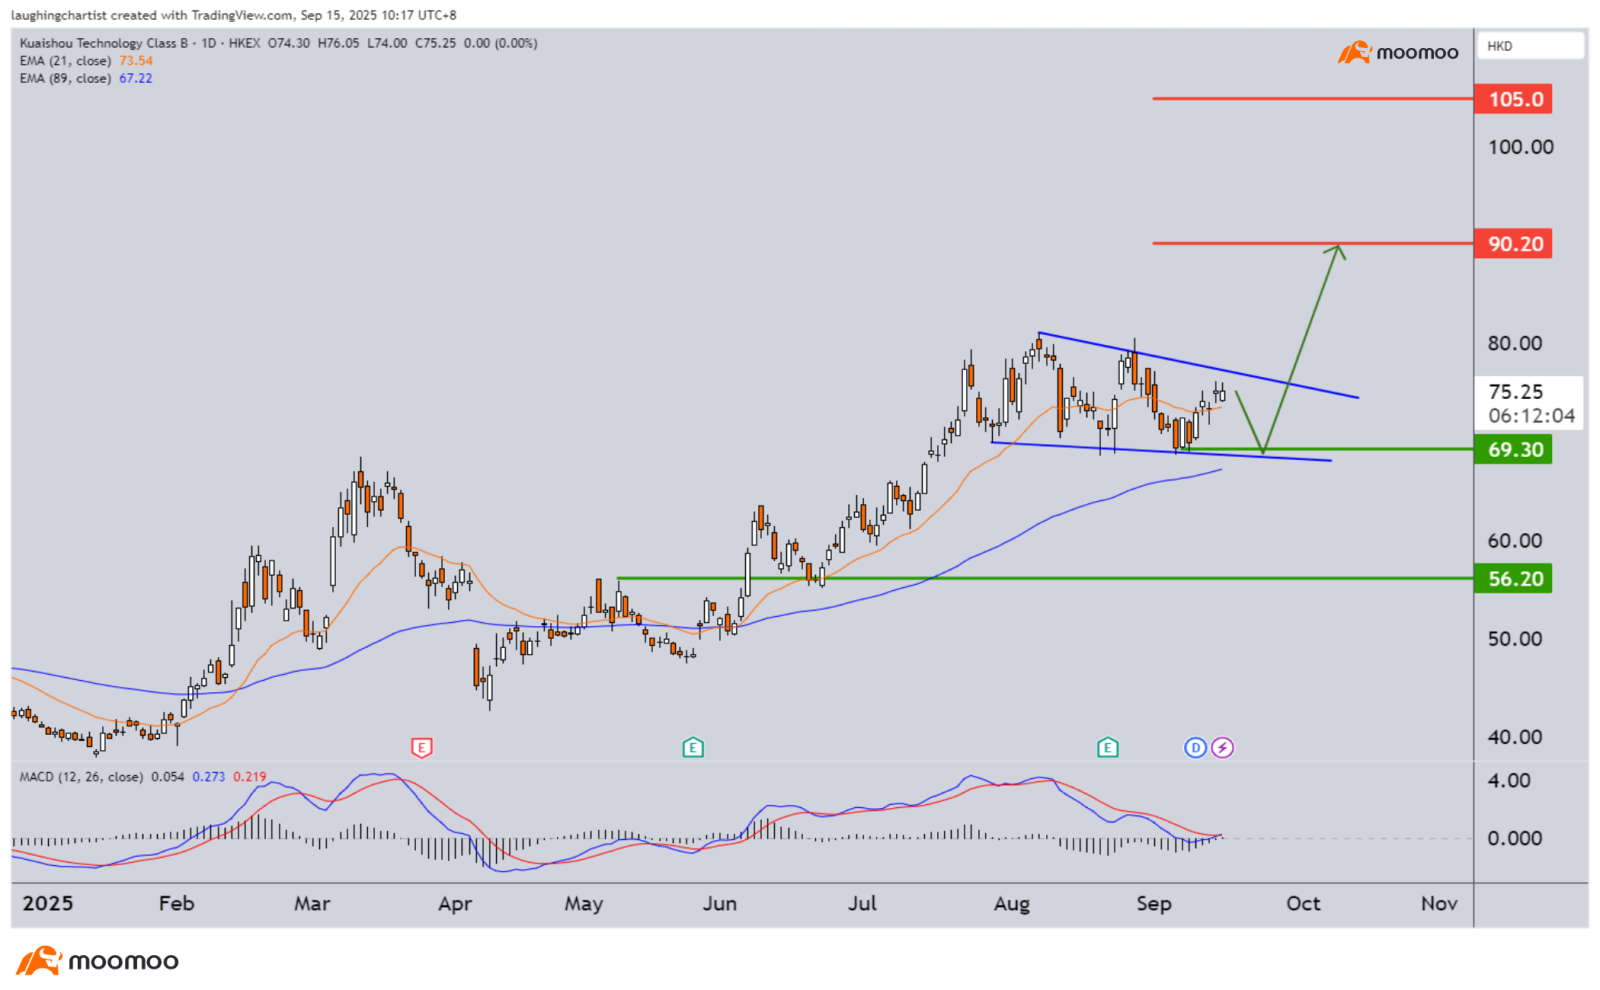Click the 40.00 price axis label
The width and height of the screenshot is (1600, 990).
(x=1514, y=737)
